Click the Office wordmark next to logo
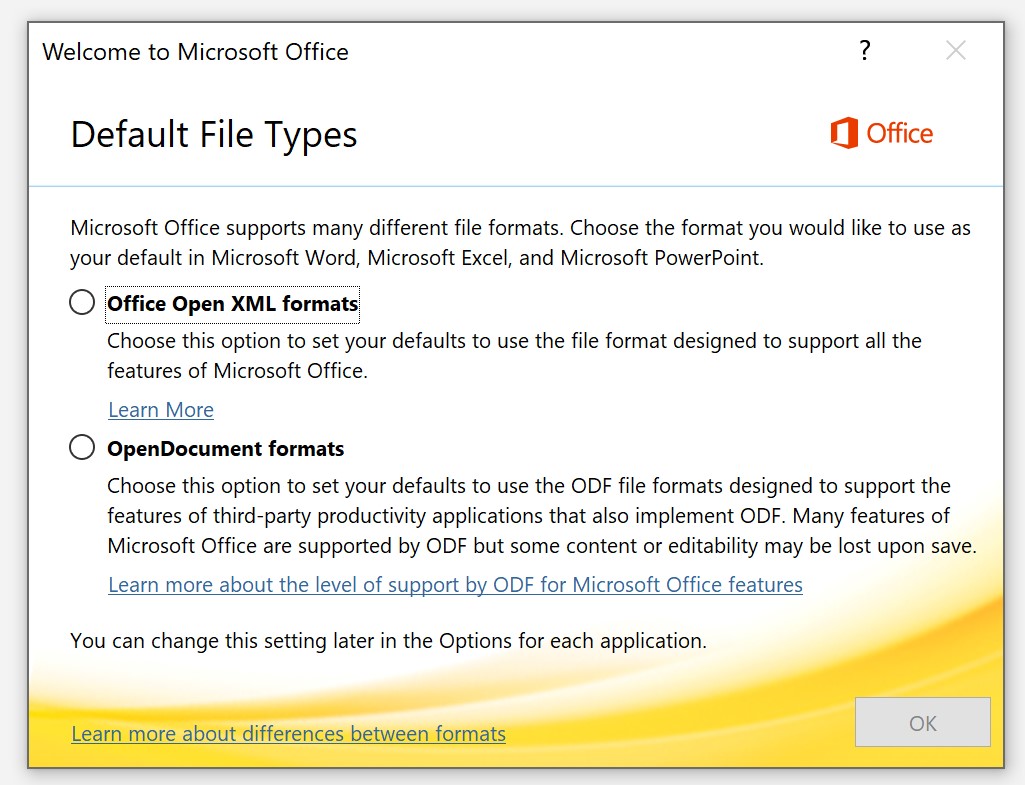 pyautogui.click(x=899, y=134)
